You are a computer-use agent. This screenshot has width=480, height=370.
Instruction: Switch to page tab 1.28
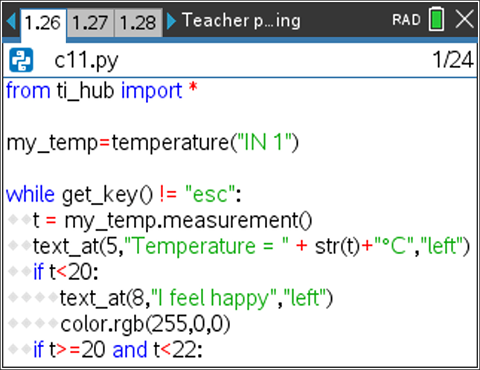138,23
